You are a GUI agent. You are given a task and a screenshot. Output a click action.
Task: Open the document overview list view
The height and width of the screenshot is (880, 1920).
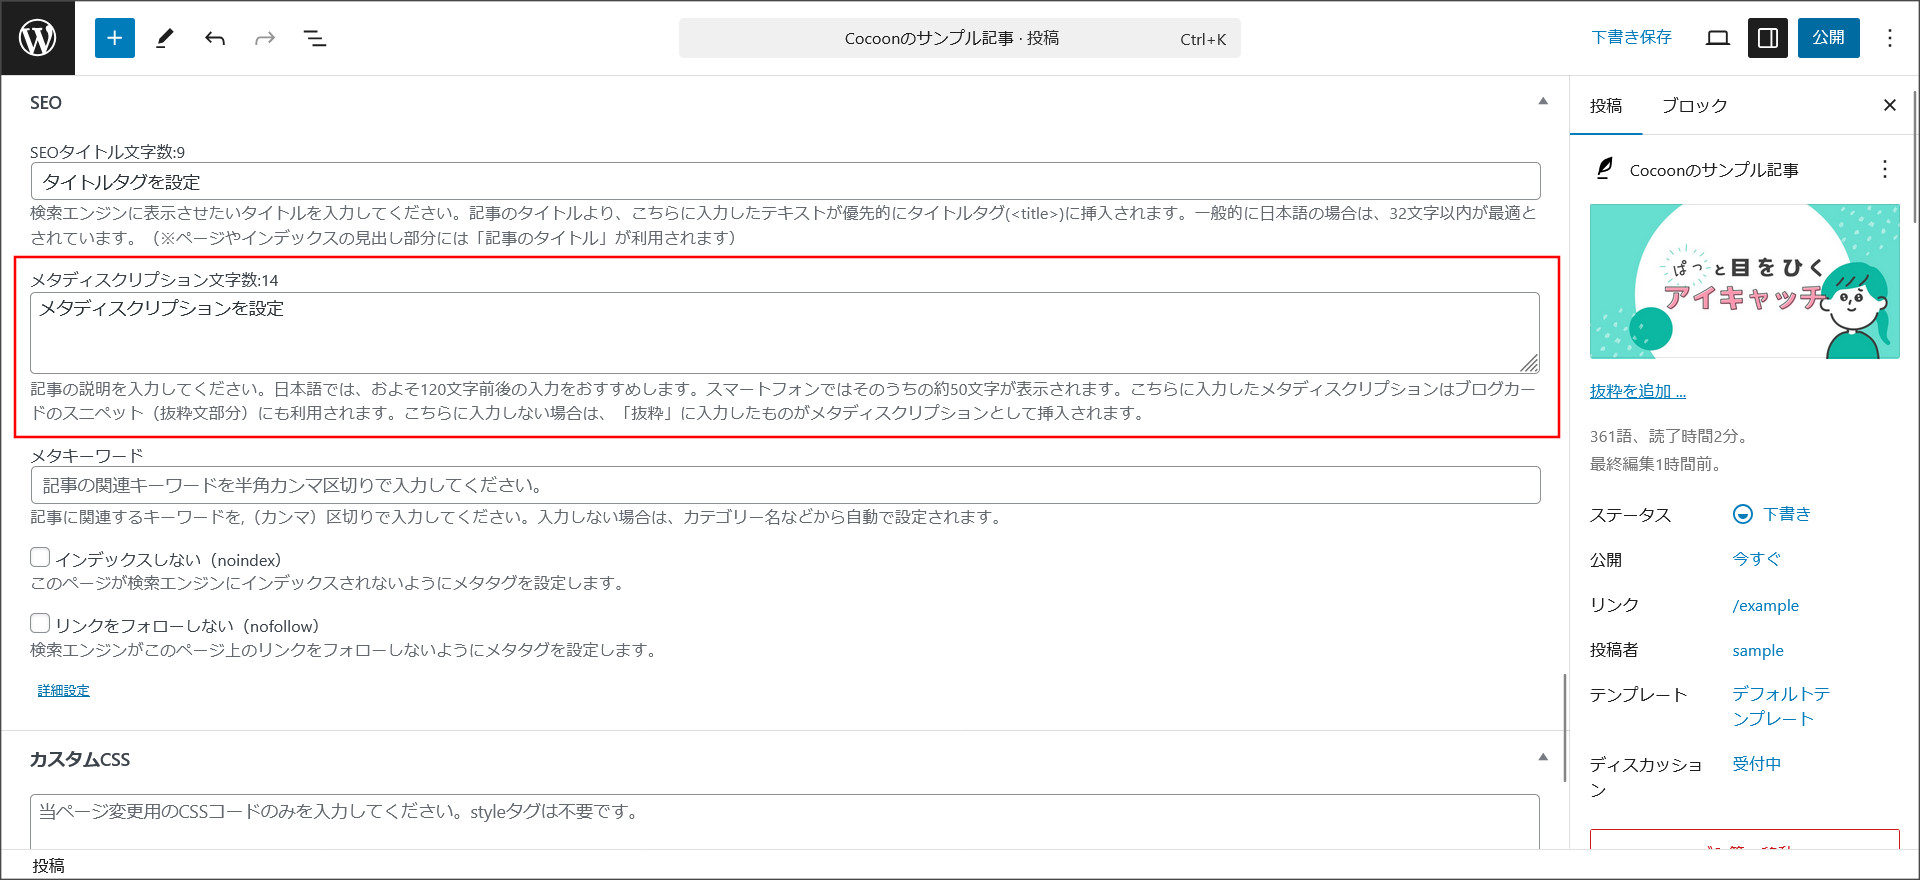315,38
